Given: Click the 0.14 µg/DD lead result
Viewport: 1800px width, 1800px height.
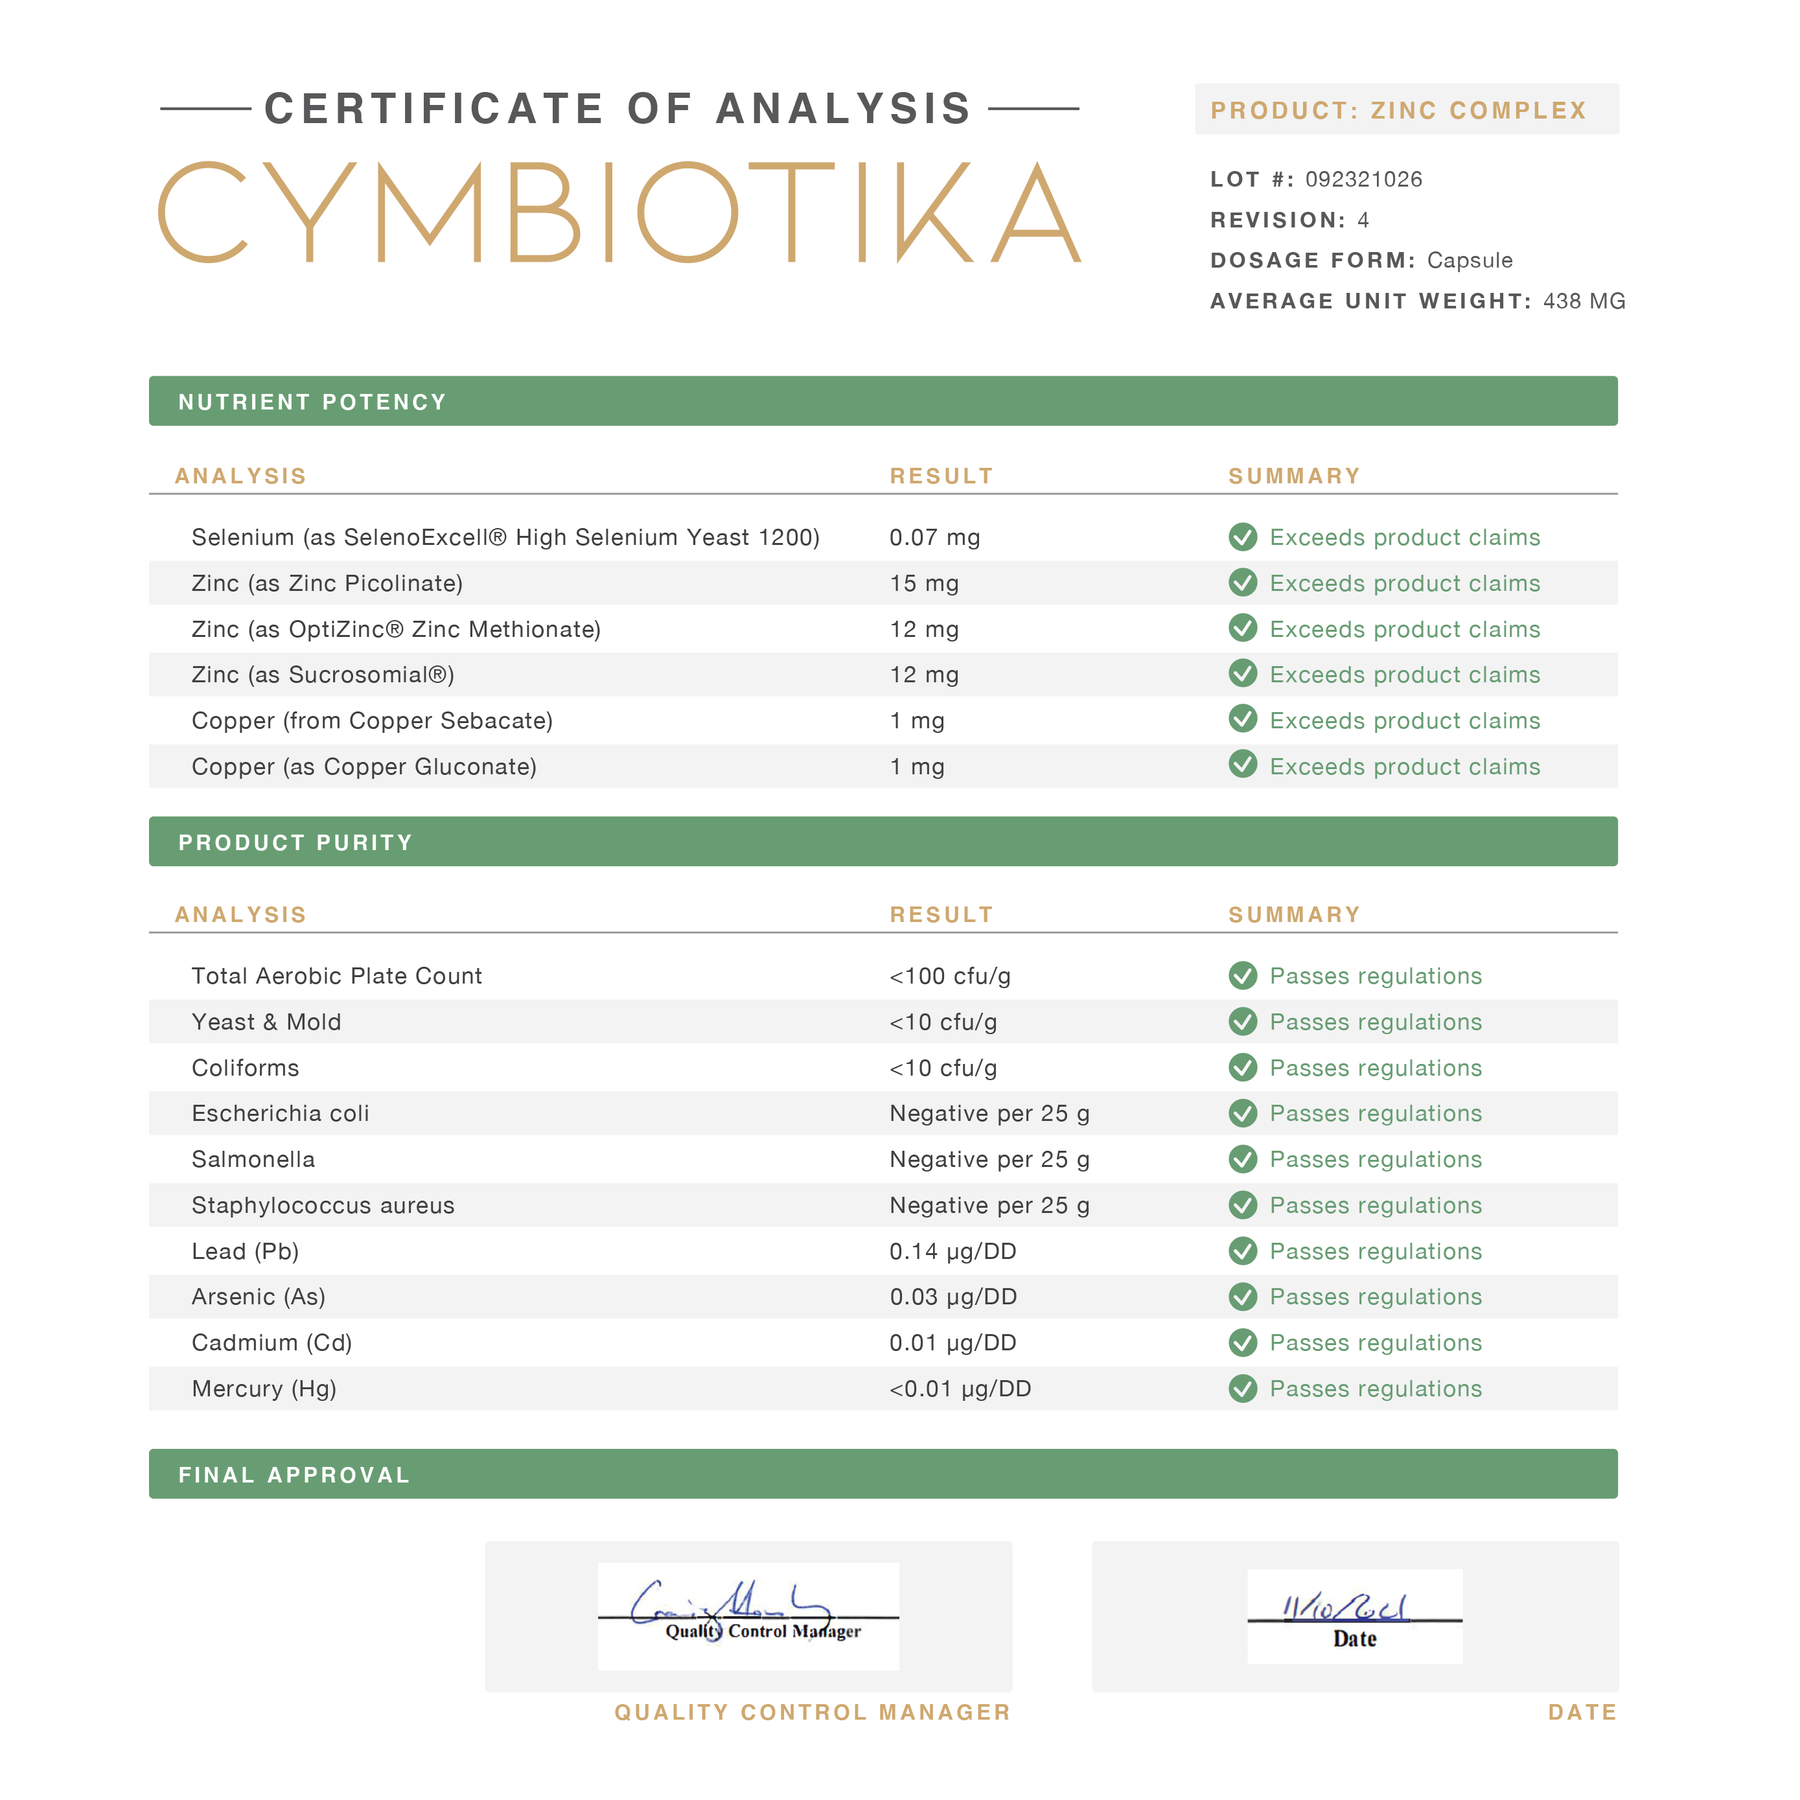Looking at the screenshot, I should [x=953, y=1251].
